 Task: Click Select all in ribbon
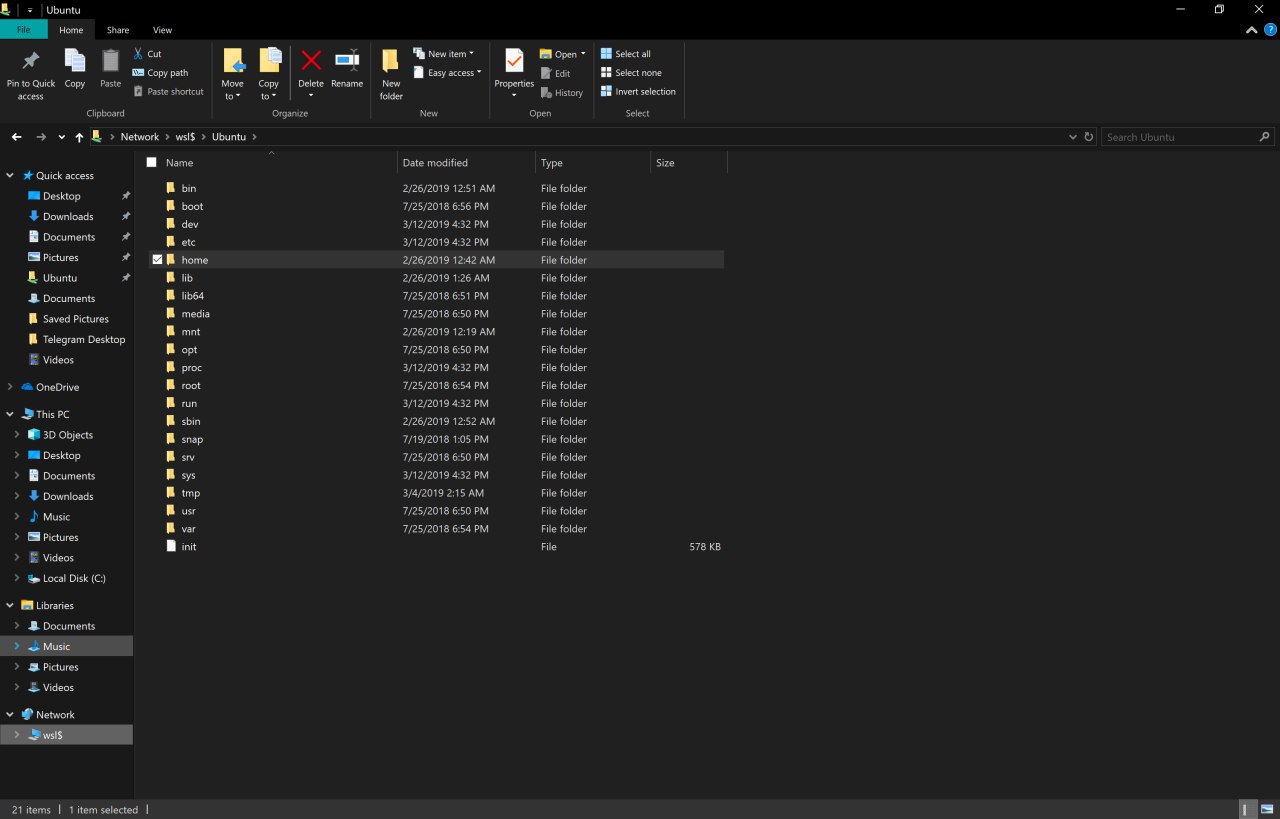pos(625,54)
